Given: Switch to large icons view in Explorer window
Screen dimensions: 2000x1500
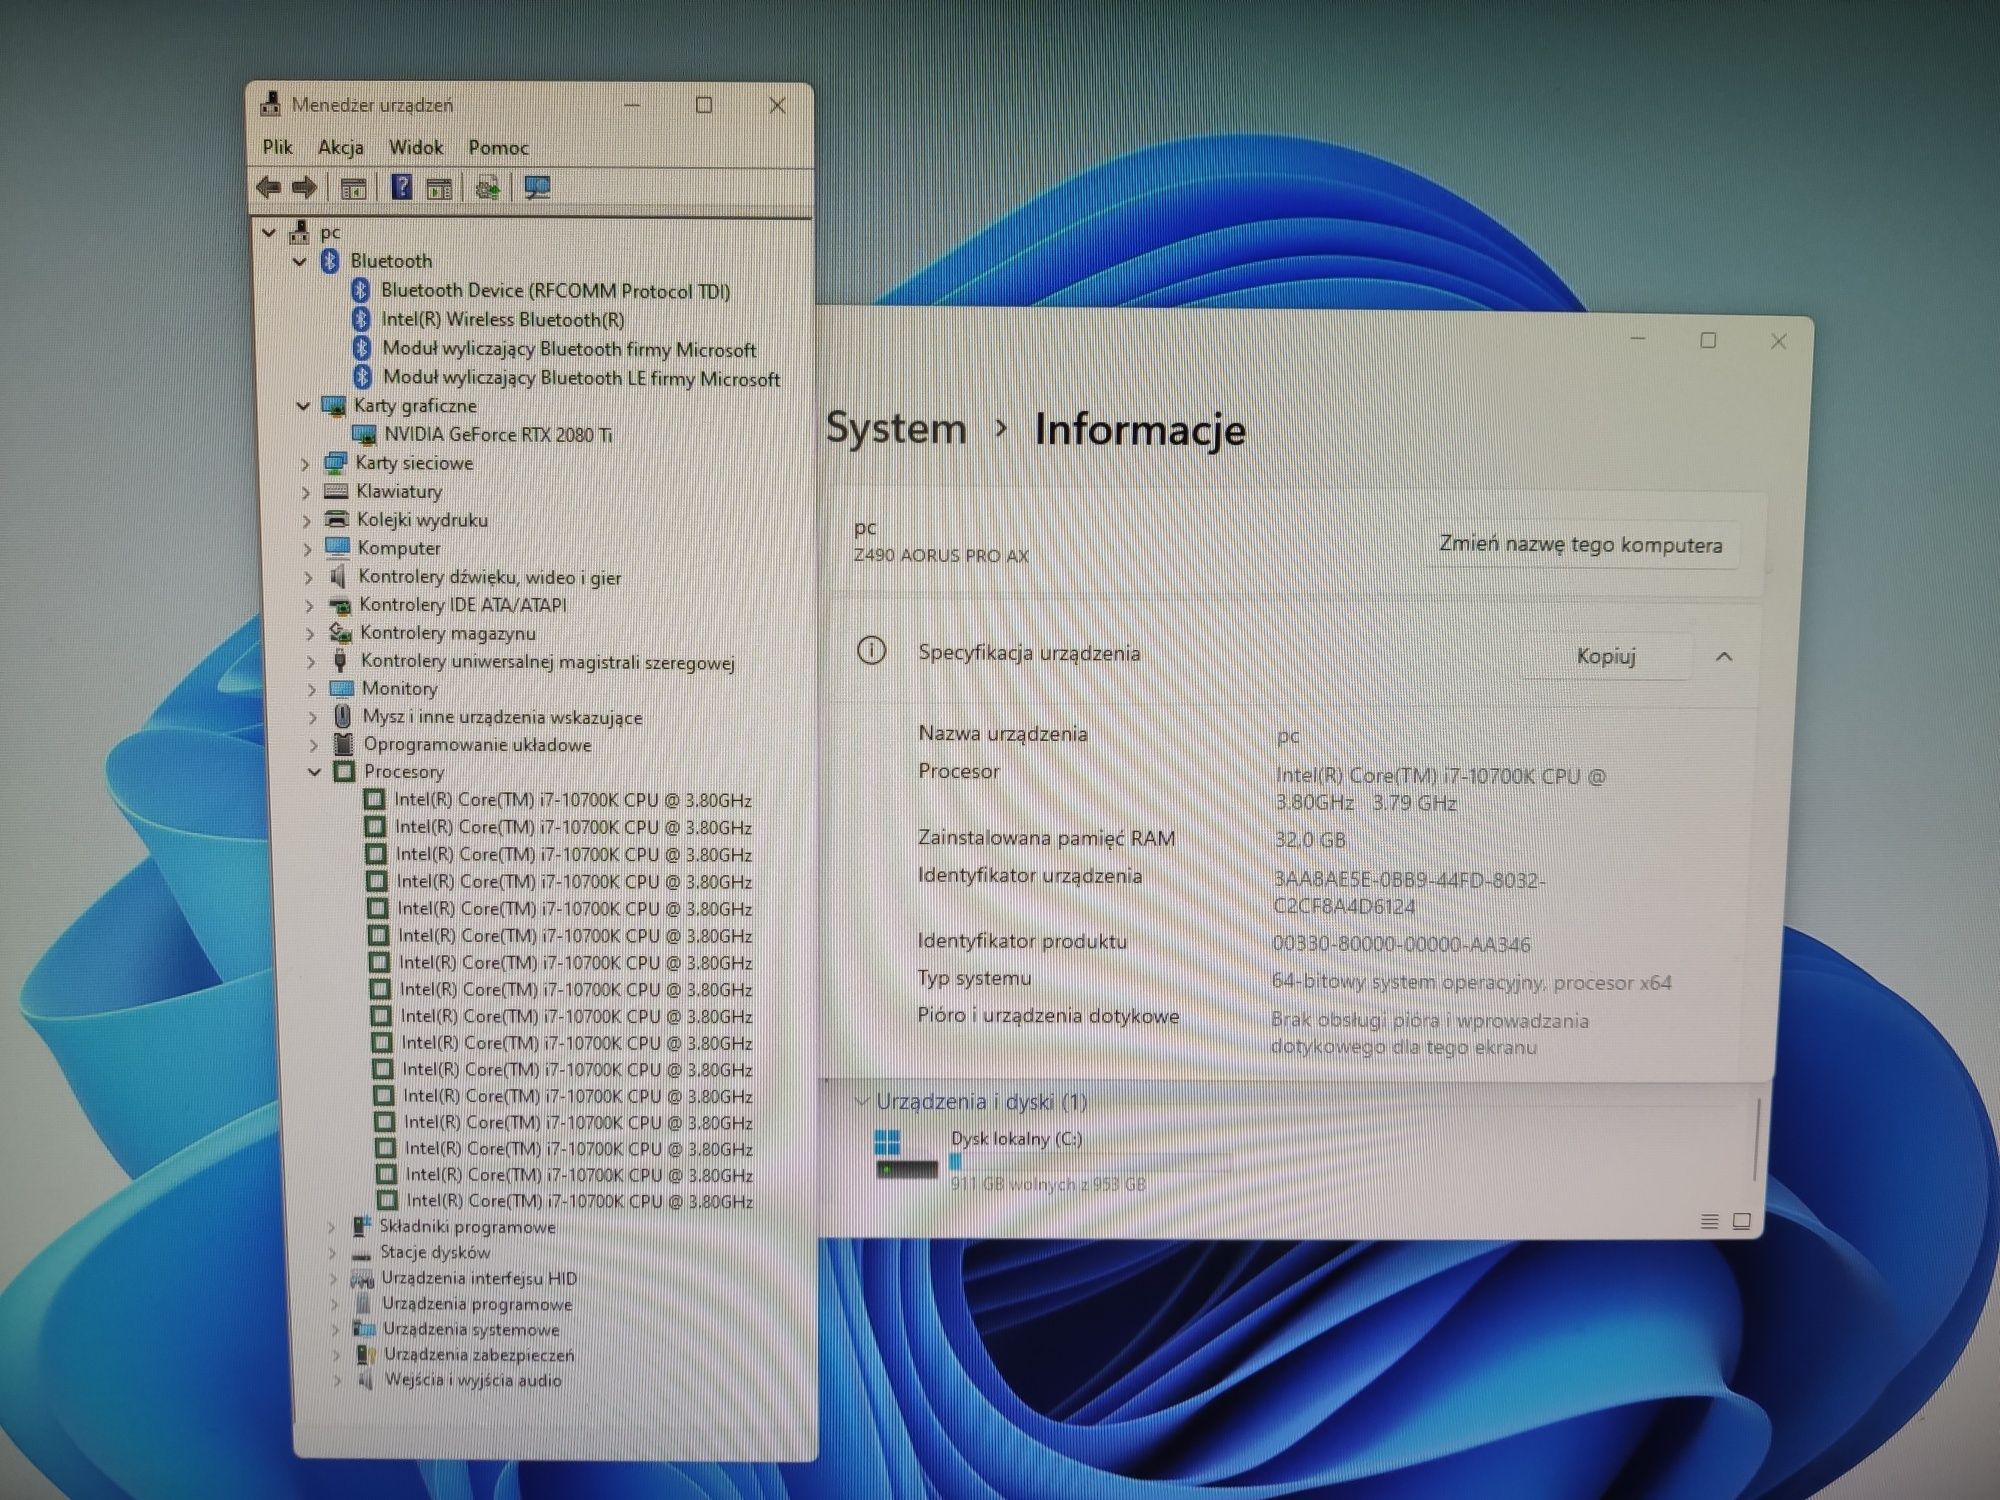Looking at the screenshot, I should 1742,1221.
